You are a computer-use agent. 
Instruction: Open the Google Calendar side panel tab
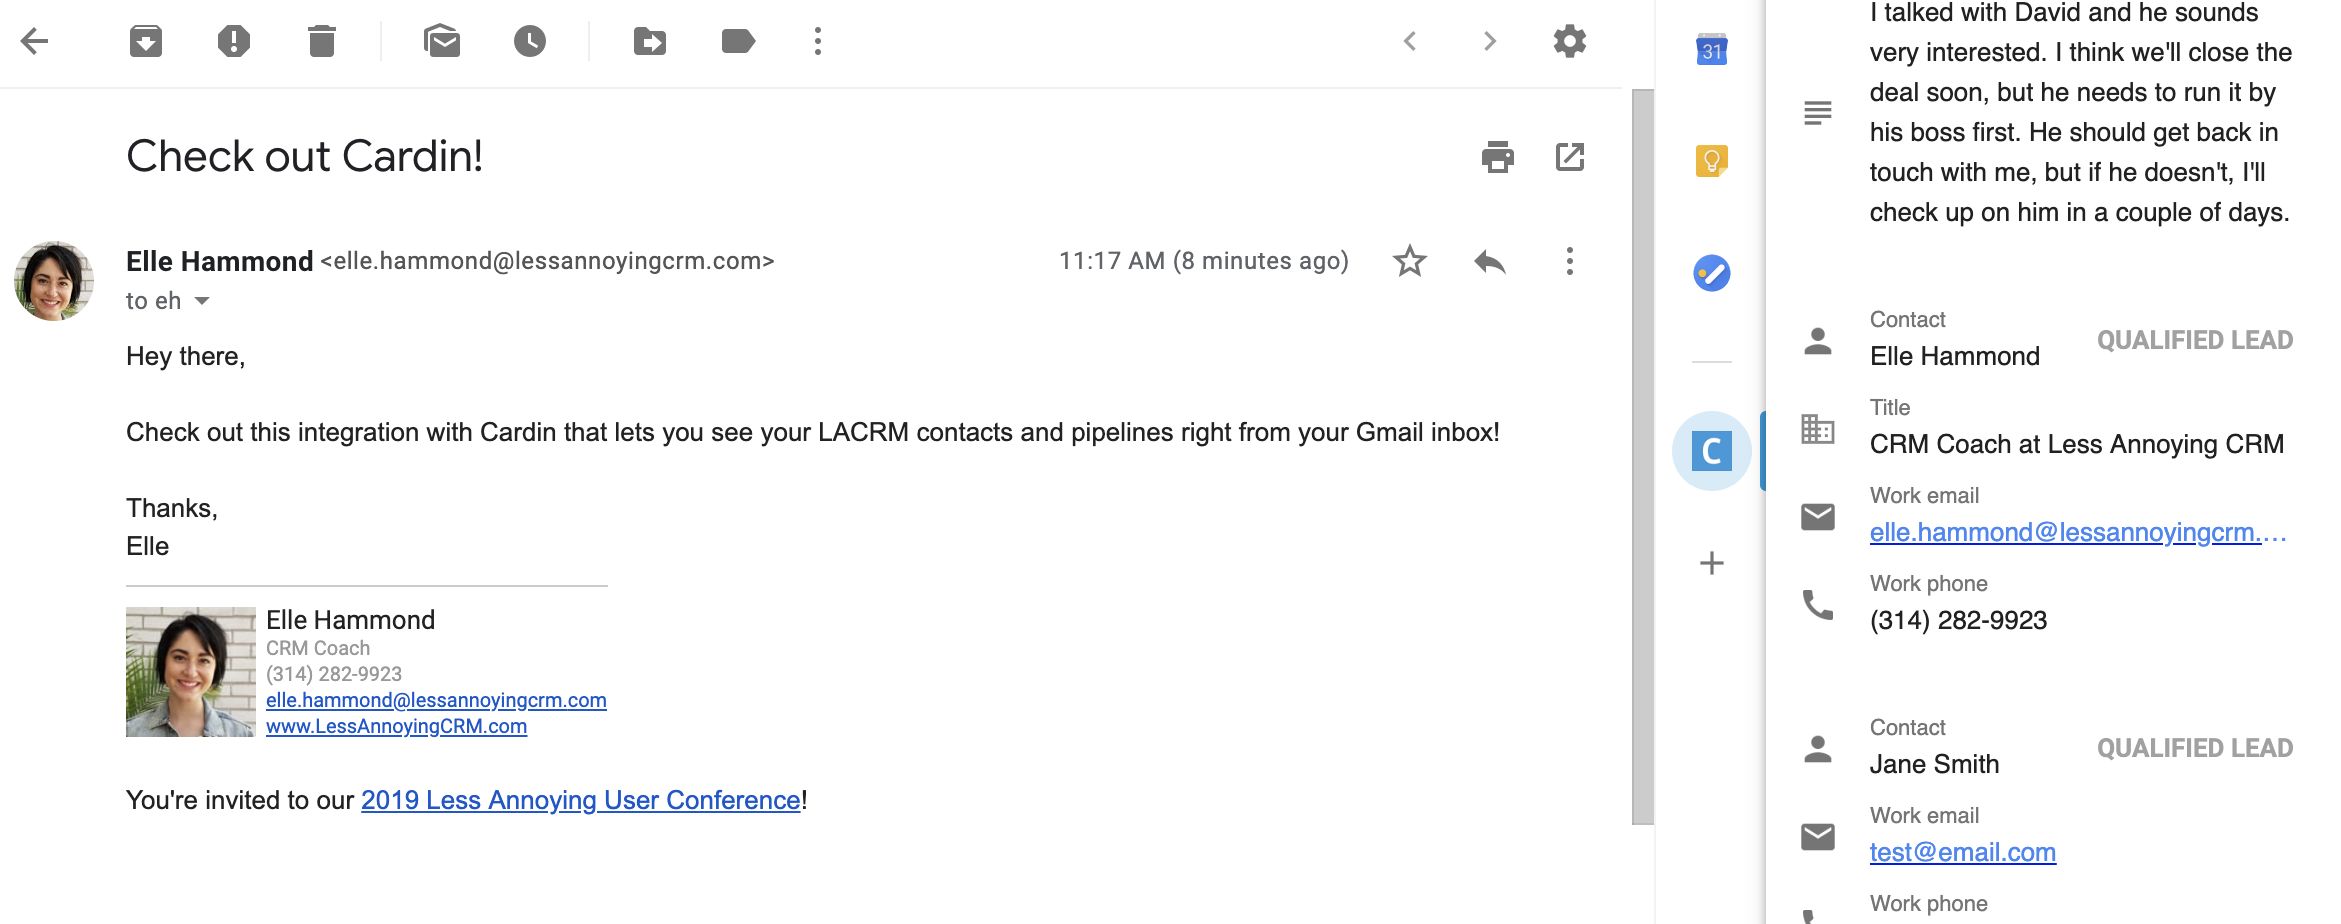[x=1712, y=49]
